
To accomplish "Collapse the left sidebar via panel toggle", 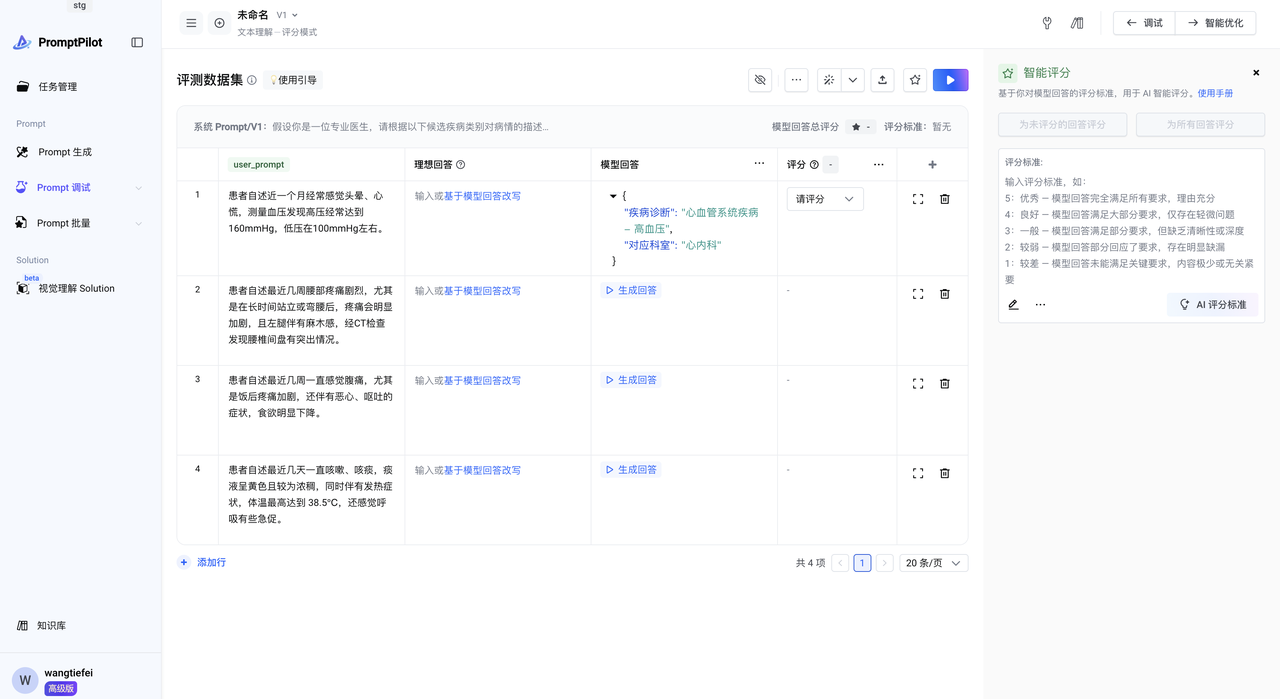I will (137, 43).
